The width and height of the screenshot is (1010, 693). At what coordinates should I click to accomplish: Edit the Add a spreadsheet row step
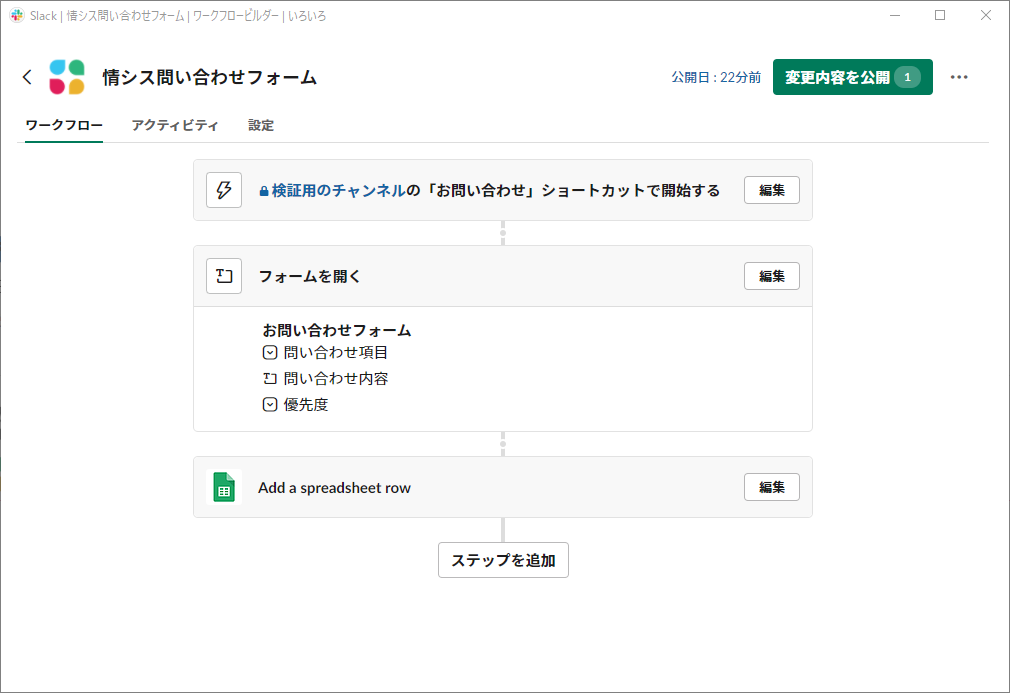pyautogui.click(x=771, y=487)
